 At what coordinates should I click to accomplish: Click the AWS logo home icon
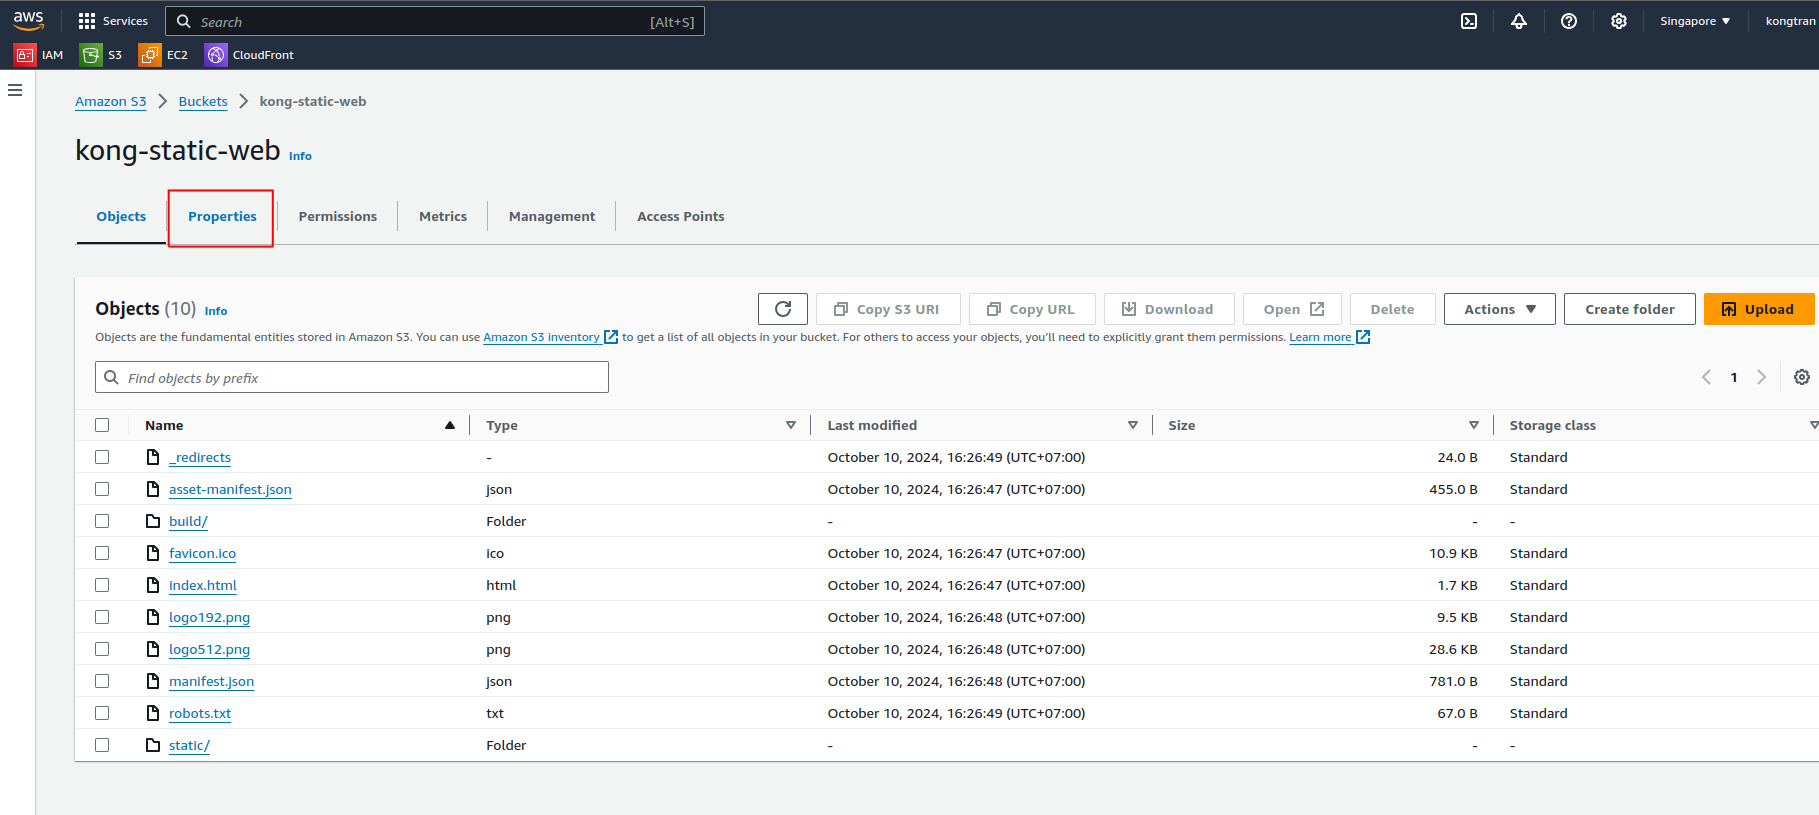point(28,20)
